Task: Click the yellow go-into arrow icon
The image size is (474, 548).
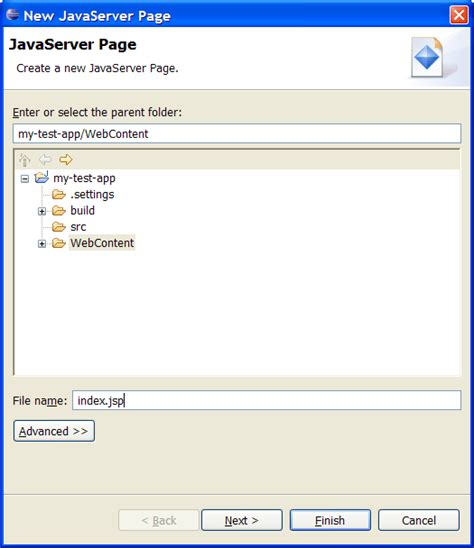Action: point(66,160)
